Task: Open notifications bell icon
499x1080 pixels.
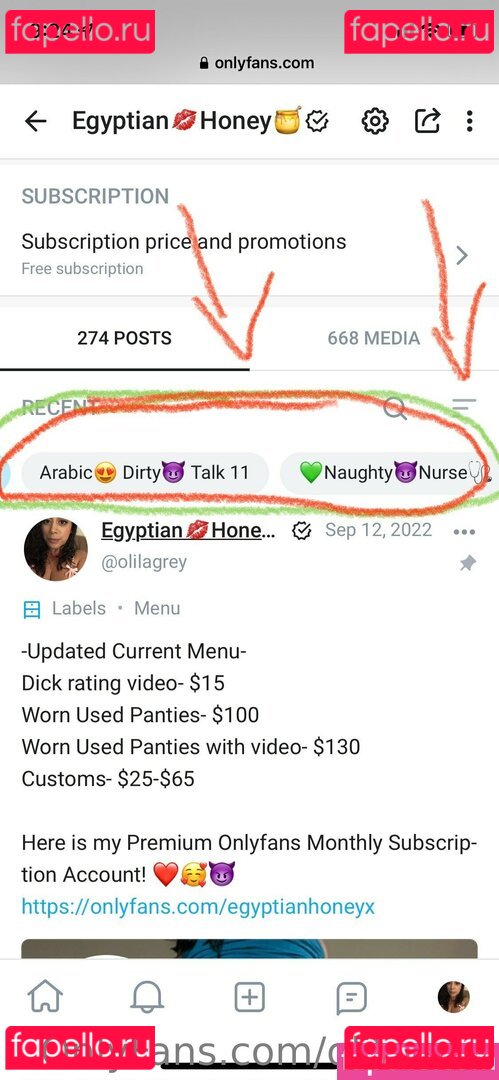Action: (147, 997)
